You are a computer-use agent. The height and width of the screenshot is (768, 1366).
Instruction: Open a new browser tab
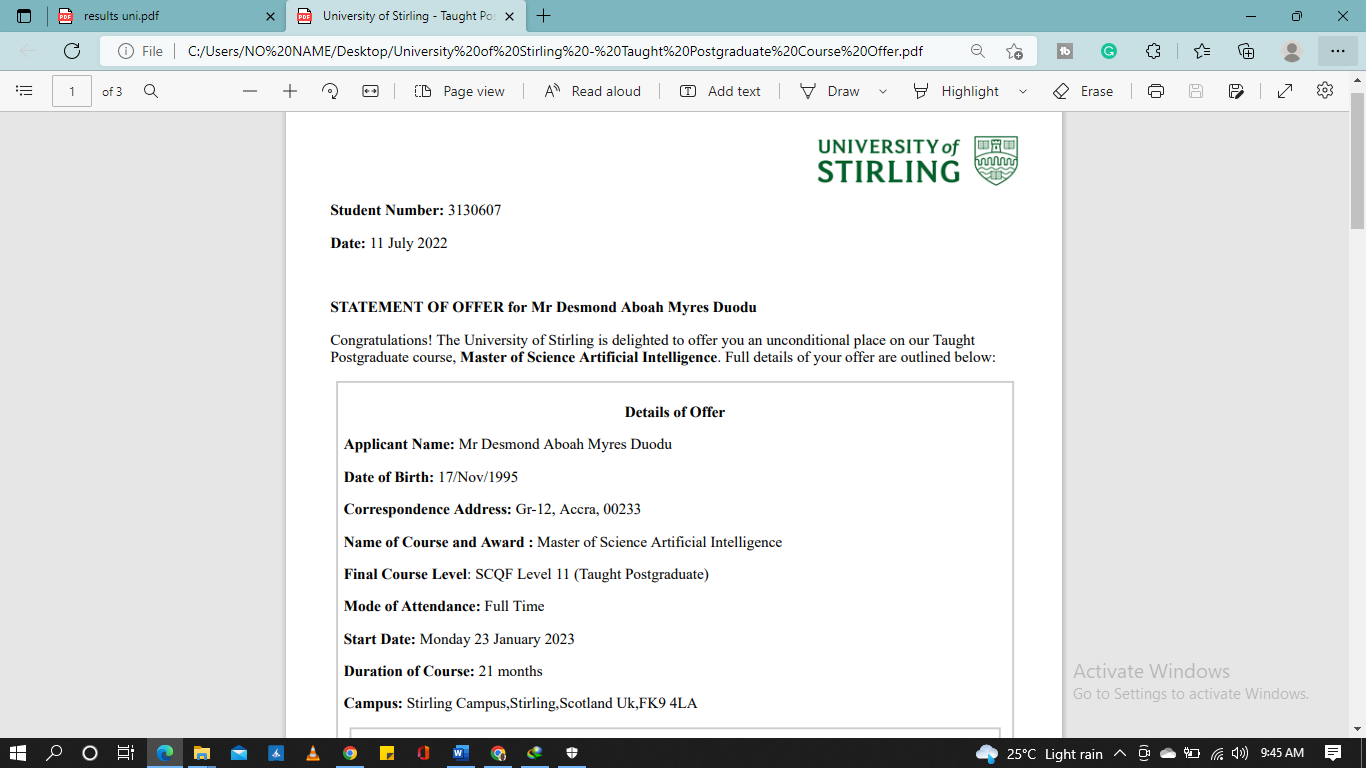tap(543, 16)
